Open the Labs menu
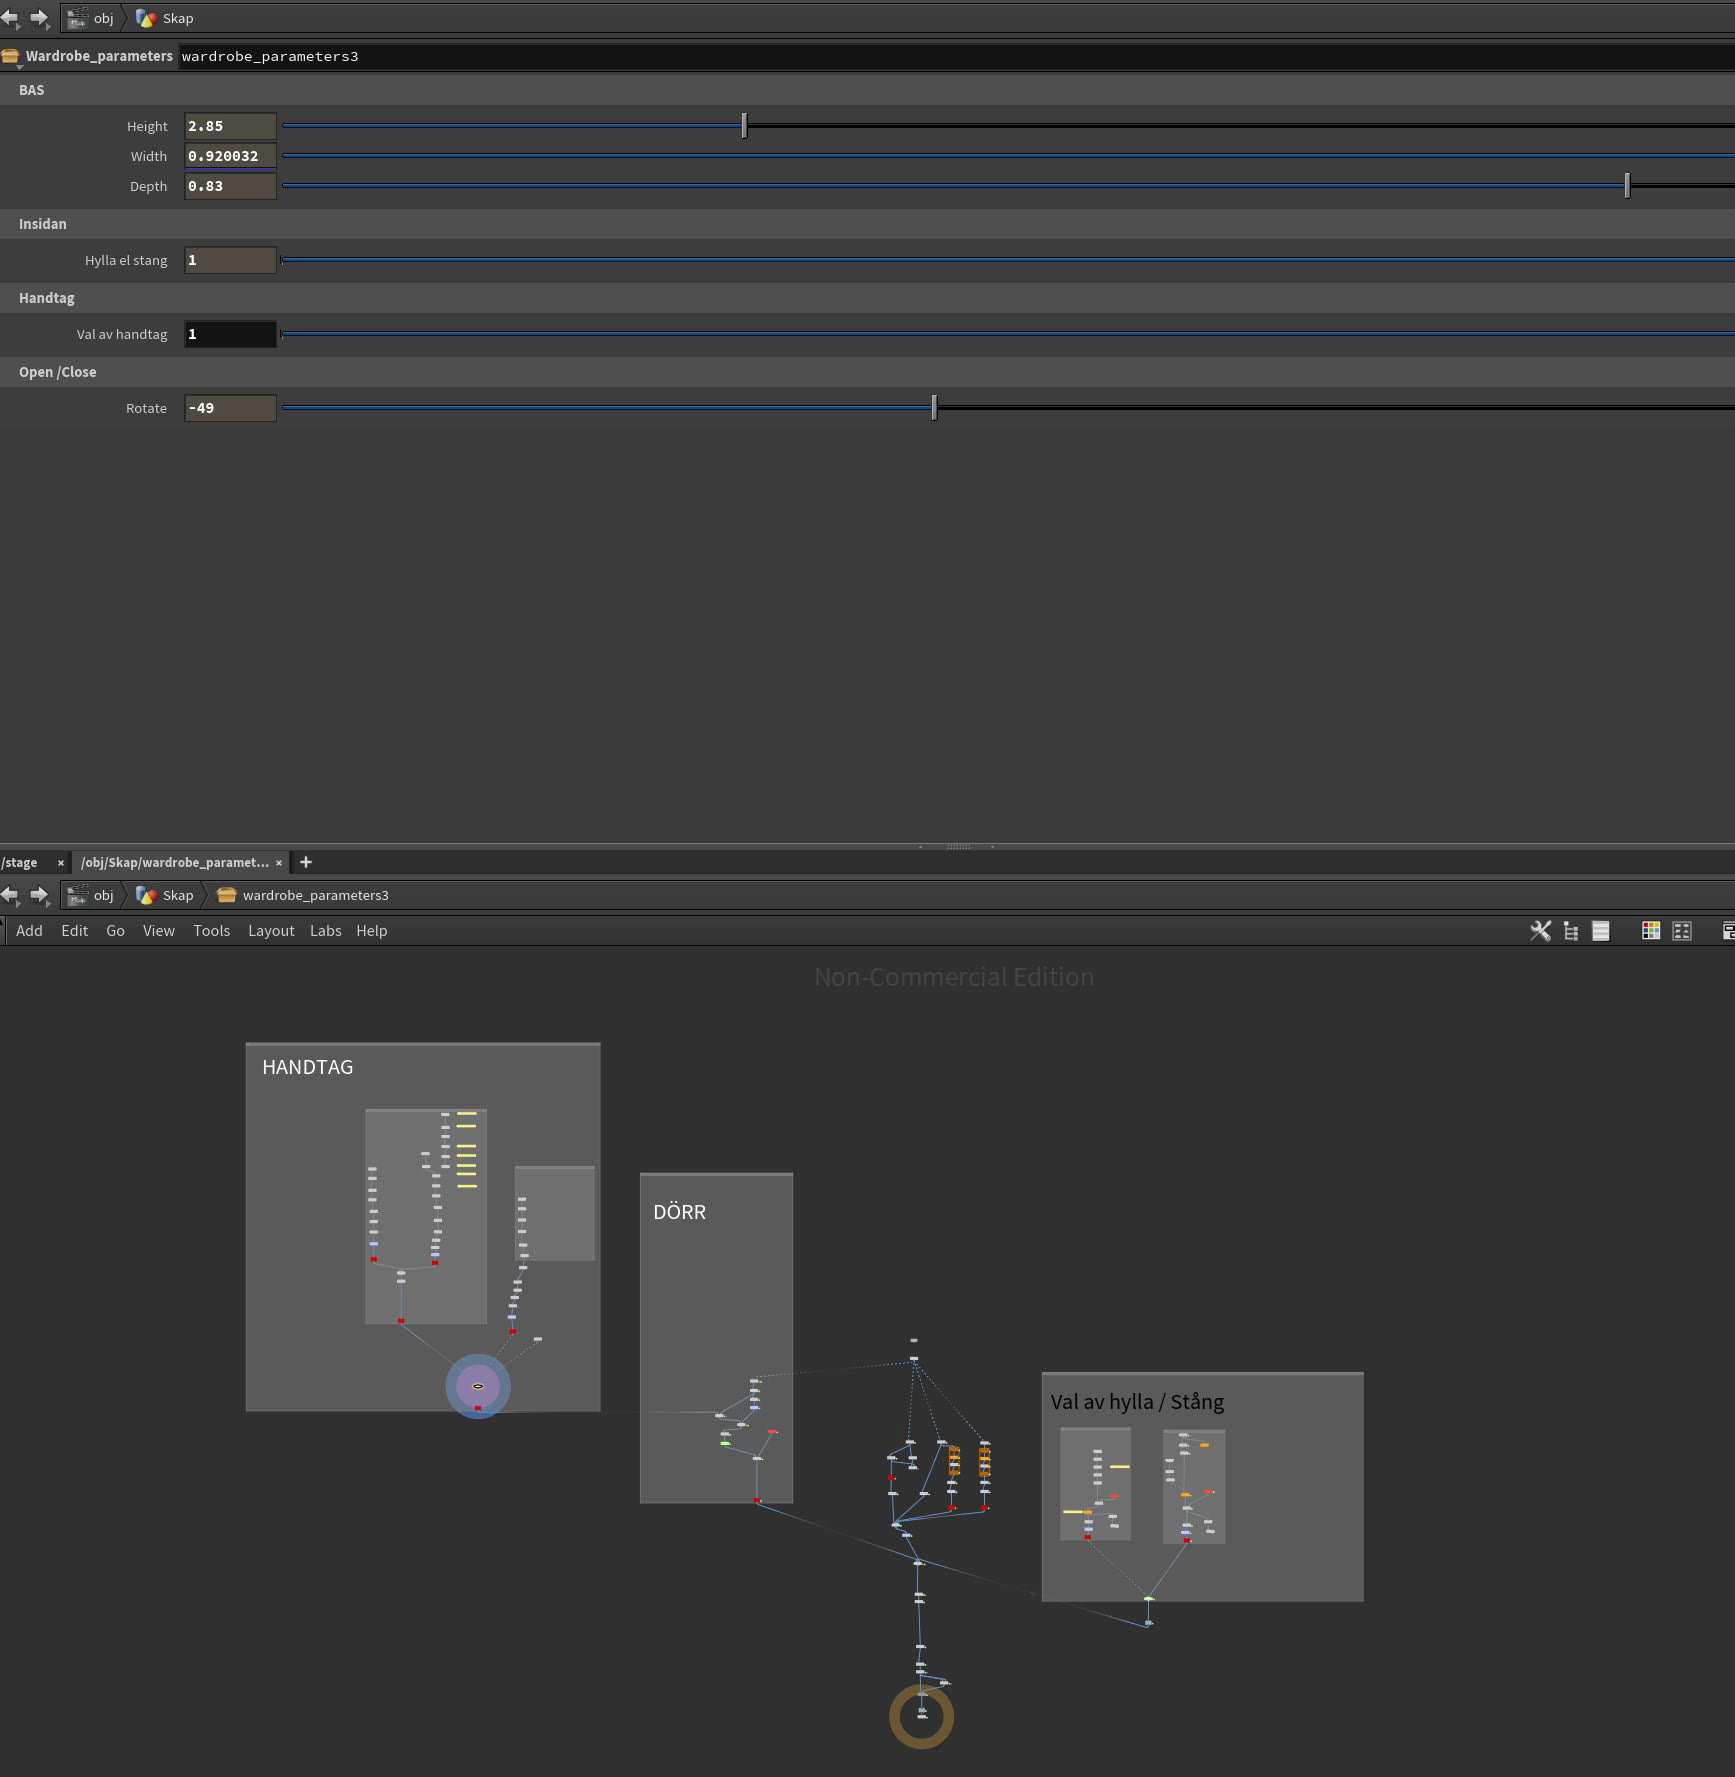 [325, 931]
